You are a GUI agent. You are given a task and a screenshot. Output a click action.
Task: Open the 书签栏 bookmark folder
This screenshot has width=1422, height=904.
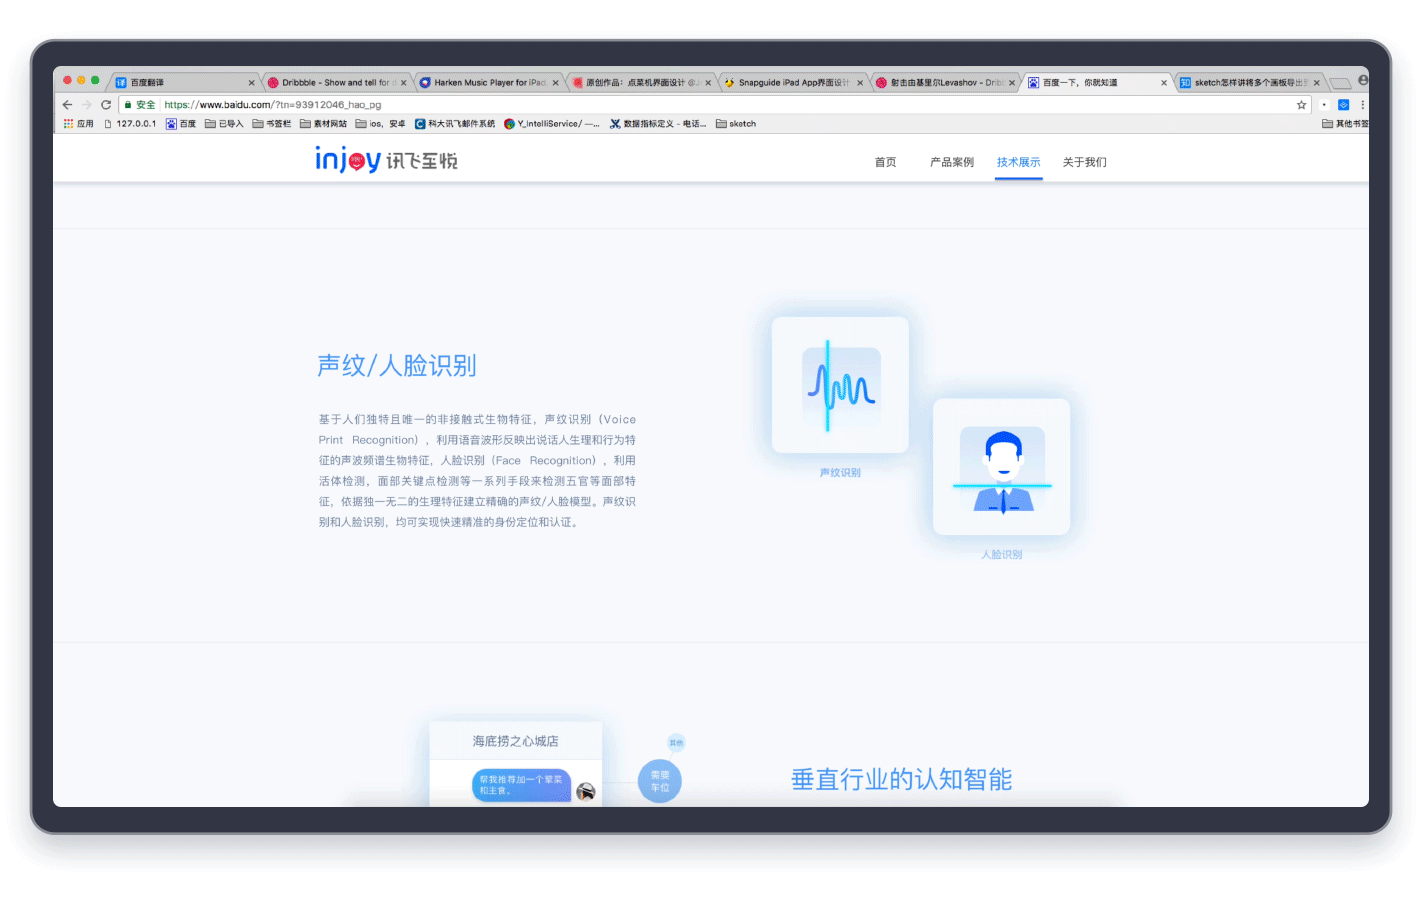click(272, 124)
